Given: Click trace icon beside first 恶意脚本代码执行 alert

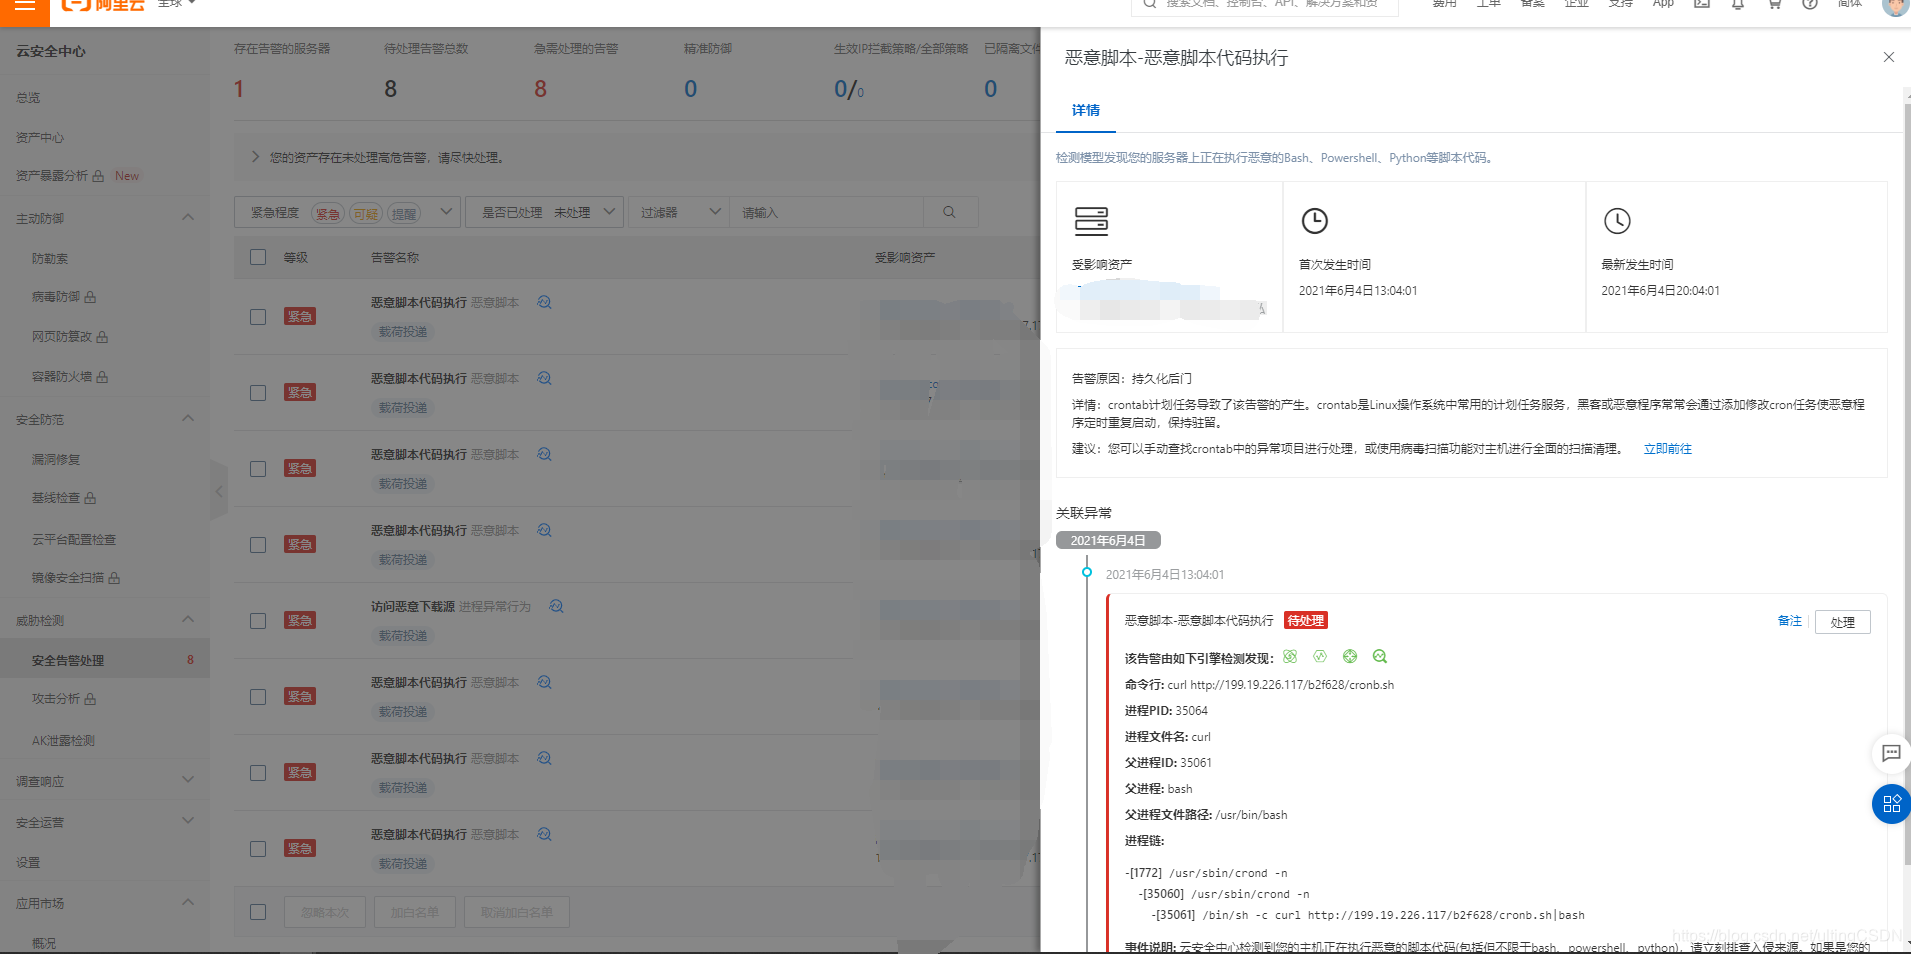Looking at the screenshot, I should [543, 301].
